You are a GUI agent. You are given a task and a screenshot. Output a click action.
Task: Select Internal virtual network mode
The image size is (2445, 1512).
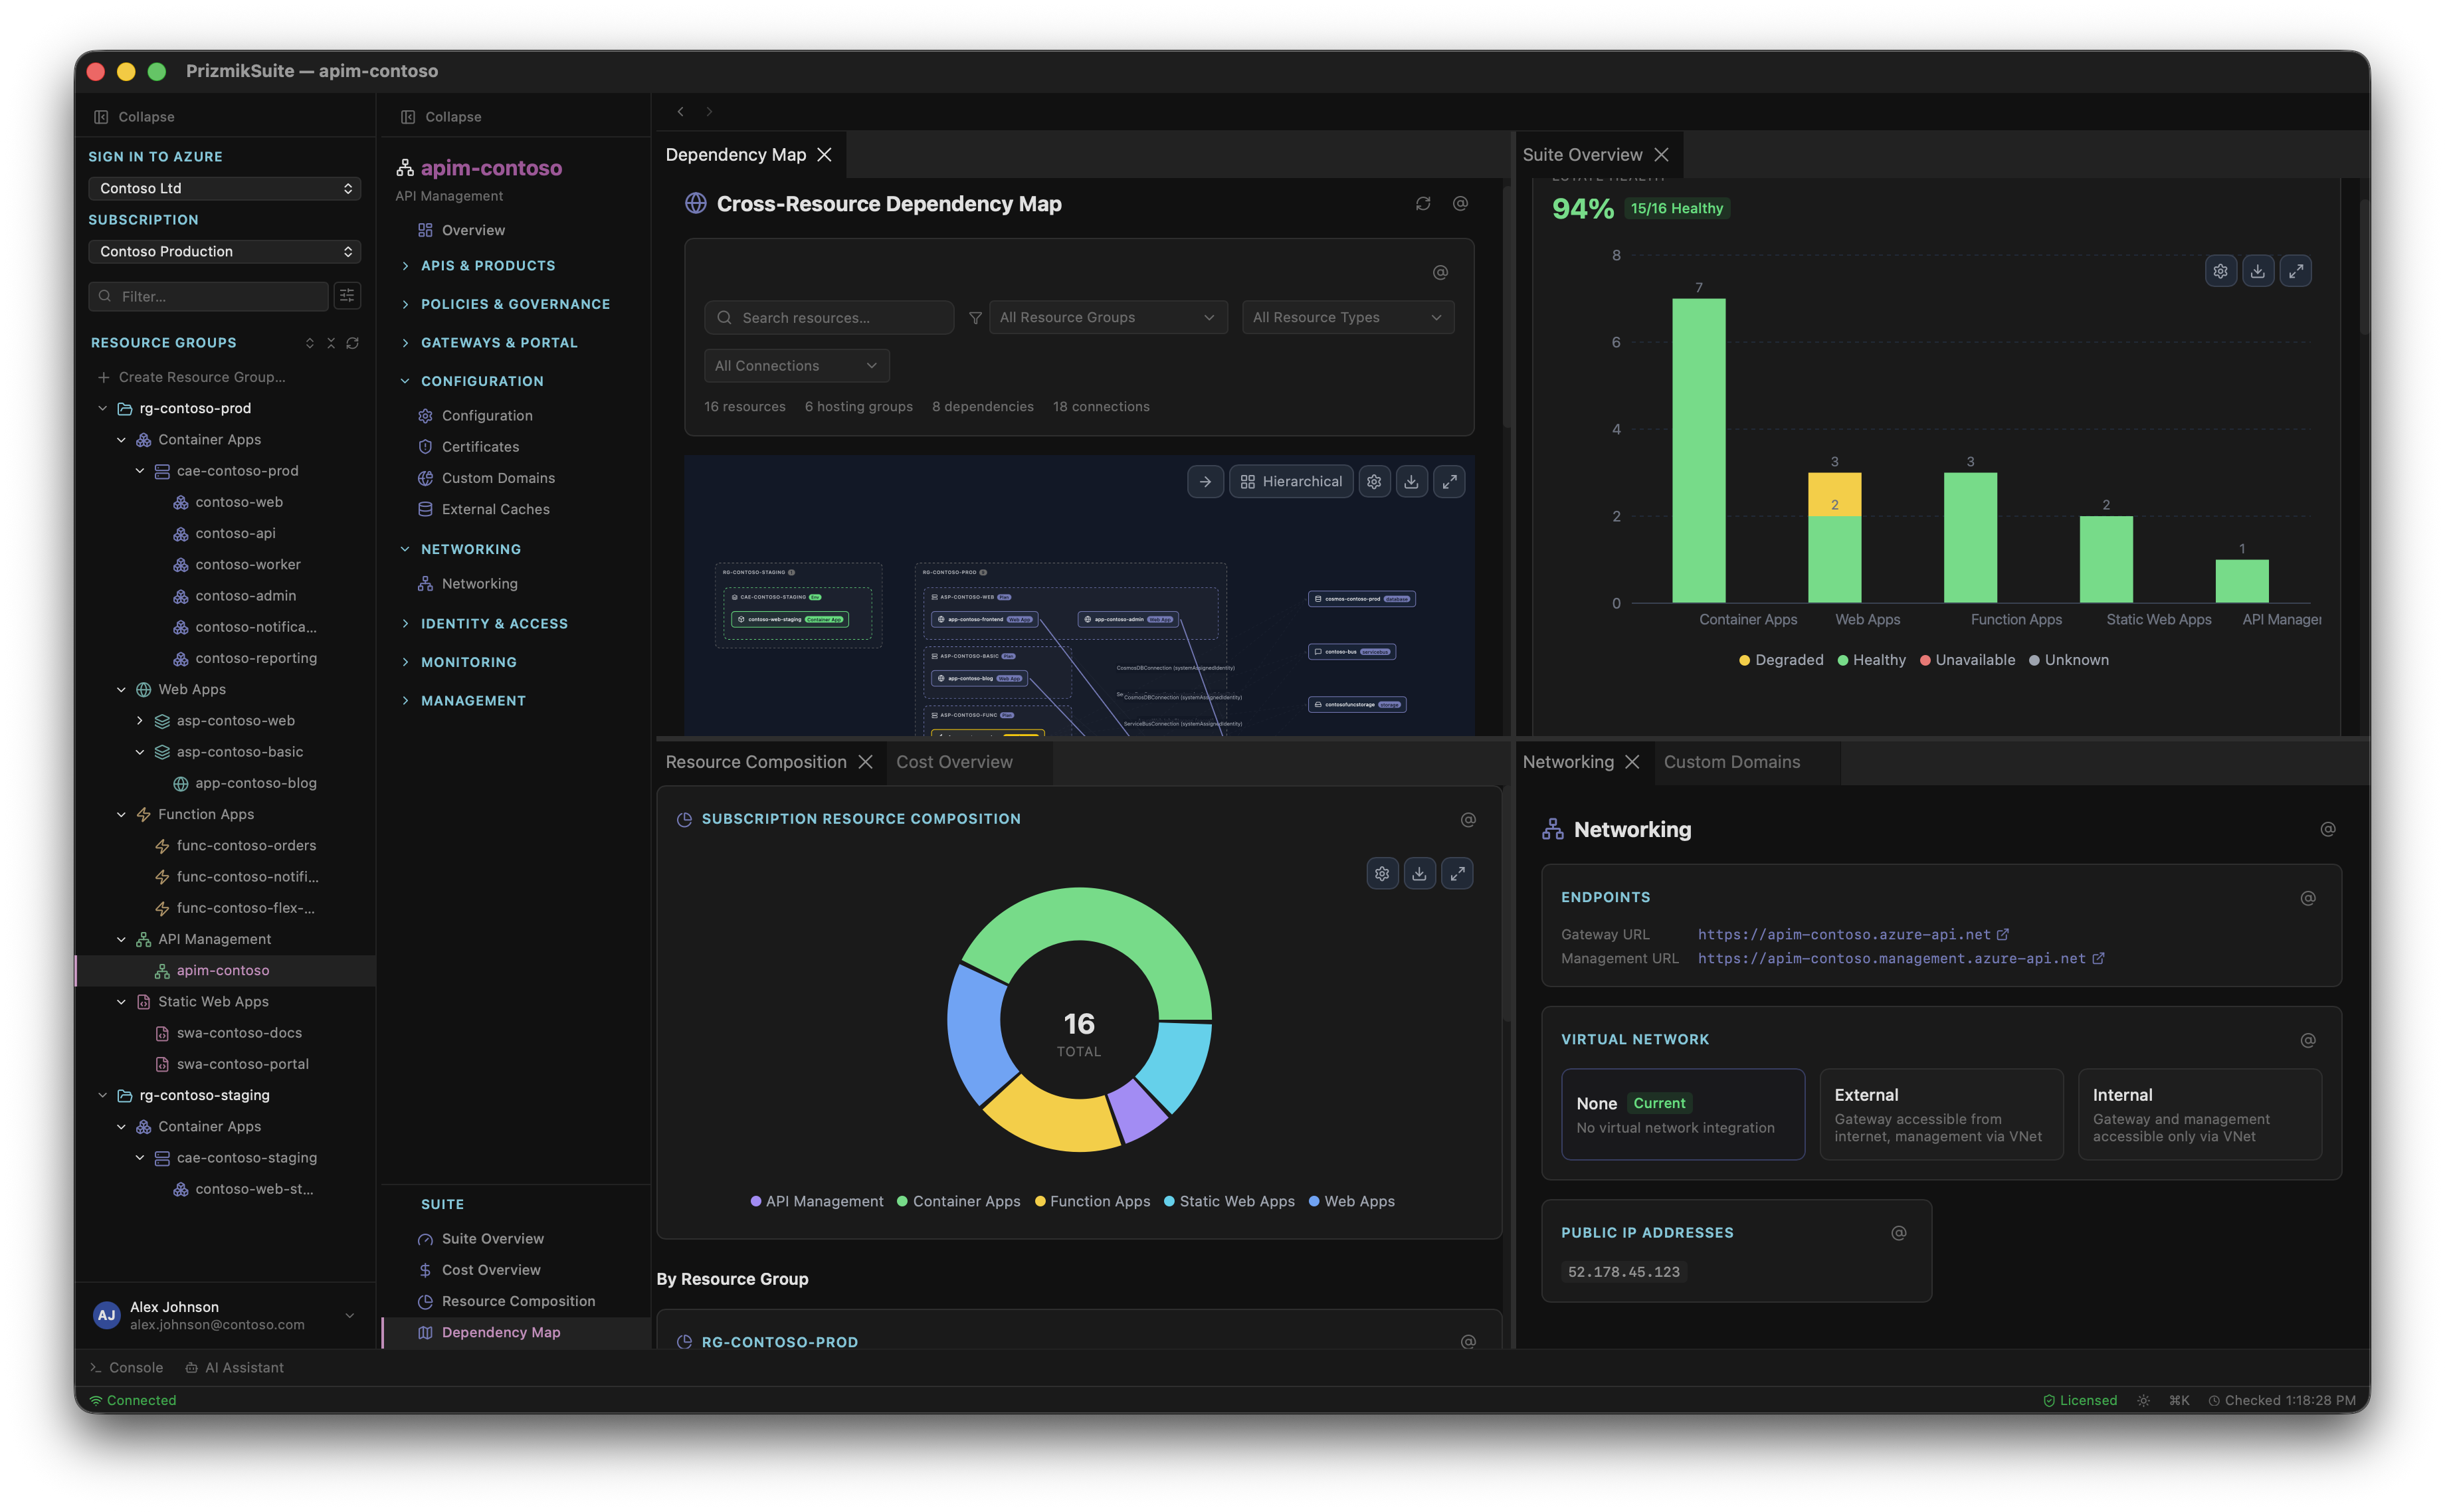coord(2199,1114)
